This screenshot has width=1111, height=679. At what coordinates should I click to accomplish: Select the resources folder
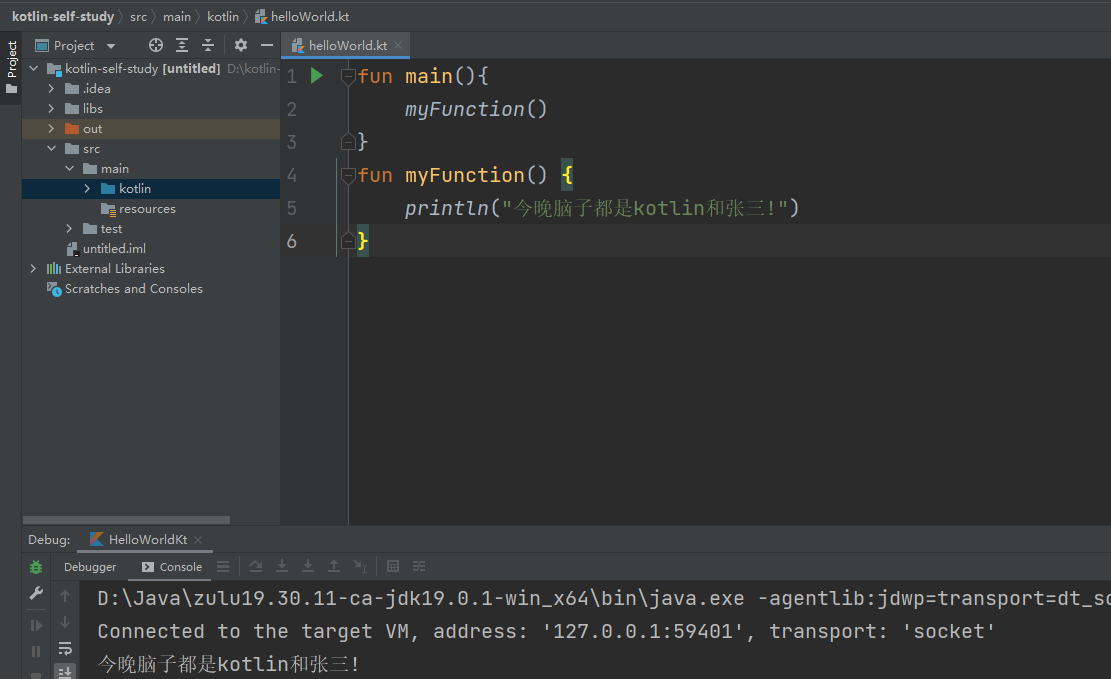(x=147, y=209)
